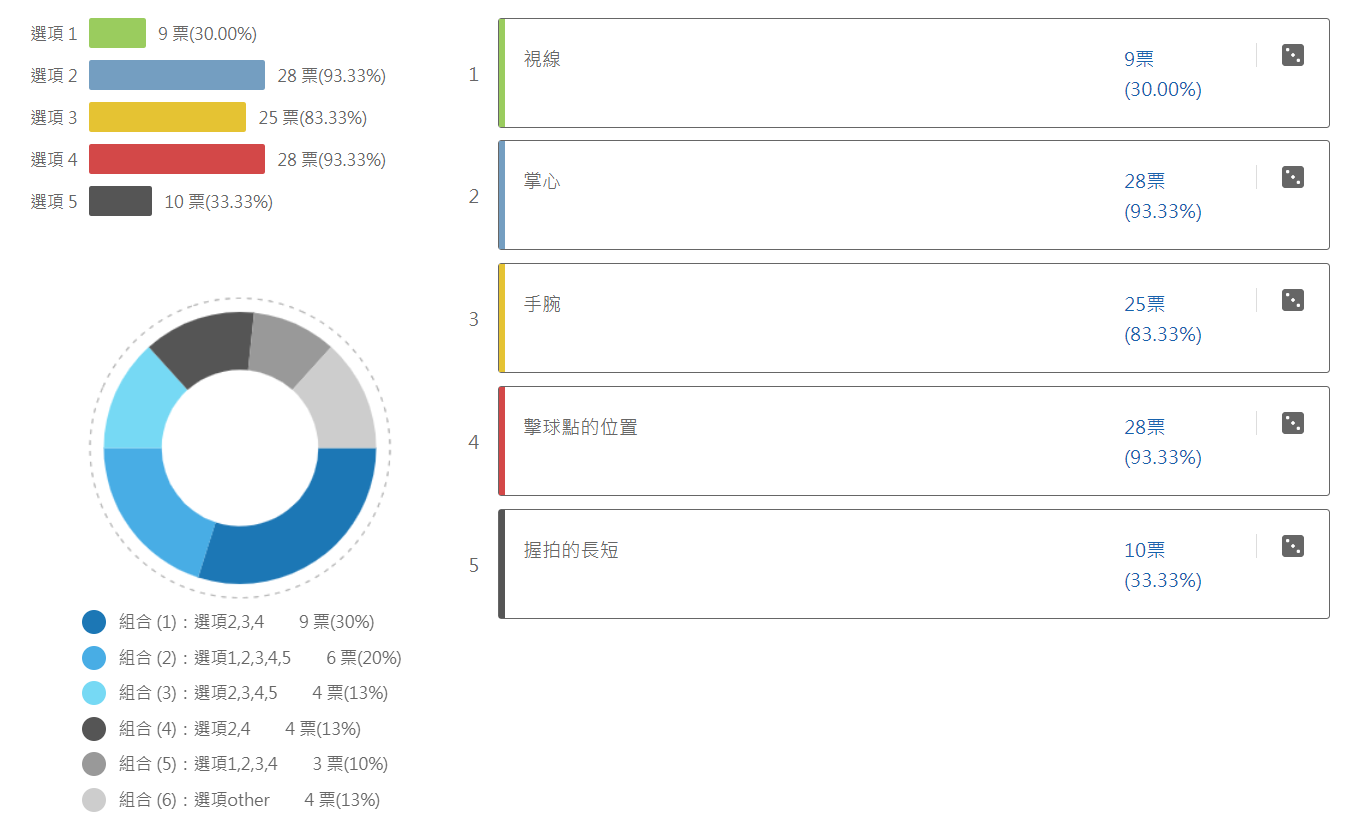Click the dice icon in the 握拍的長短 row
The width and height of the screenshot is (1349, 824).
[x=1292, y=547]
